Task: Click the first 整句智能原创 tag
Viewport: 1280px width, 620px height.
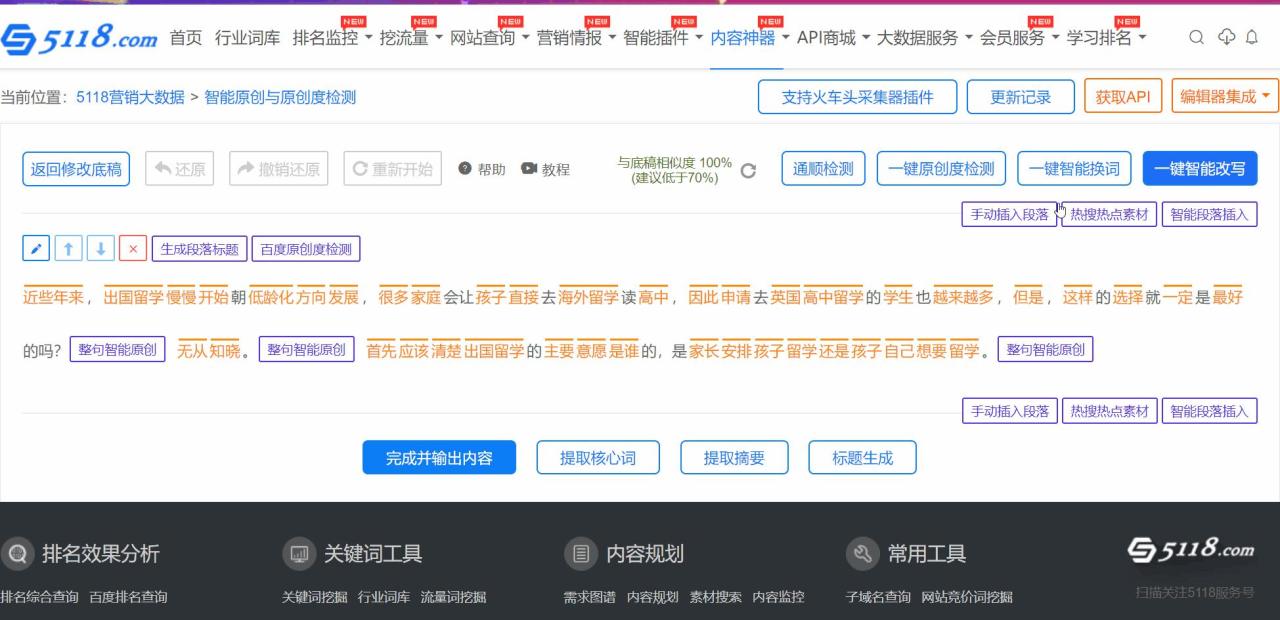Action: pyautogui.click(x=118, y=350)
